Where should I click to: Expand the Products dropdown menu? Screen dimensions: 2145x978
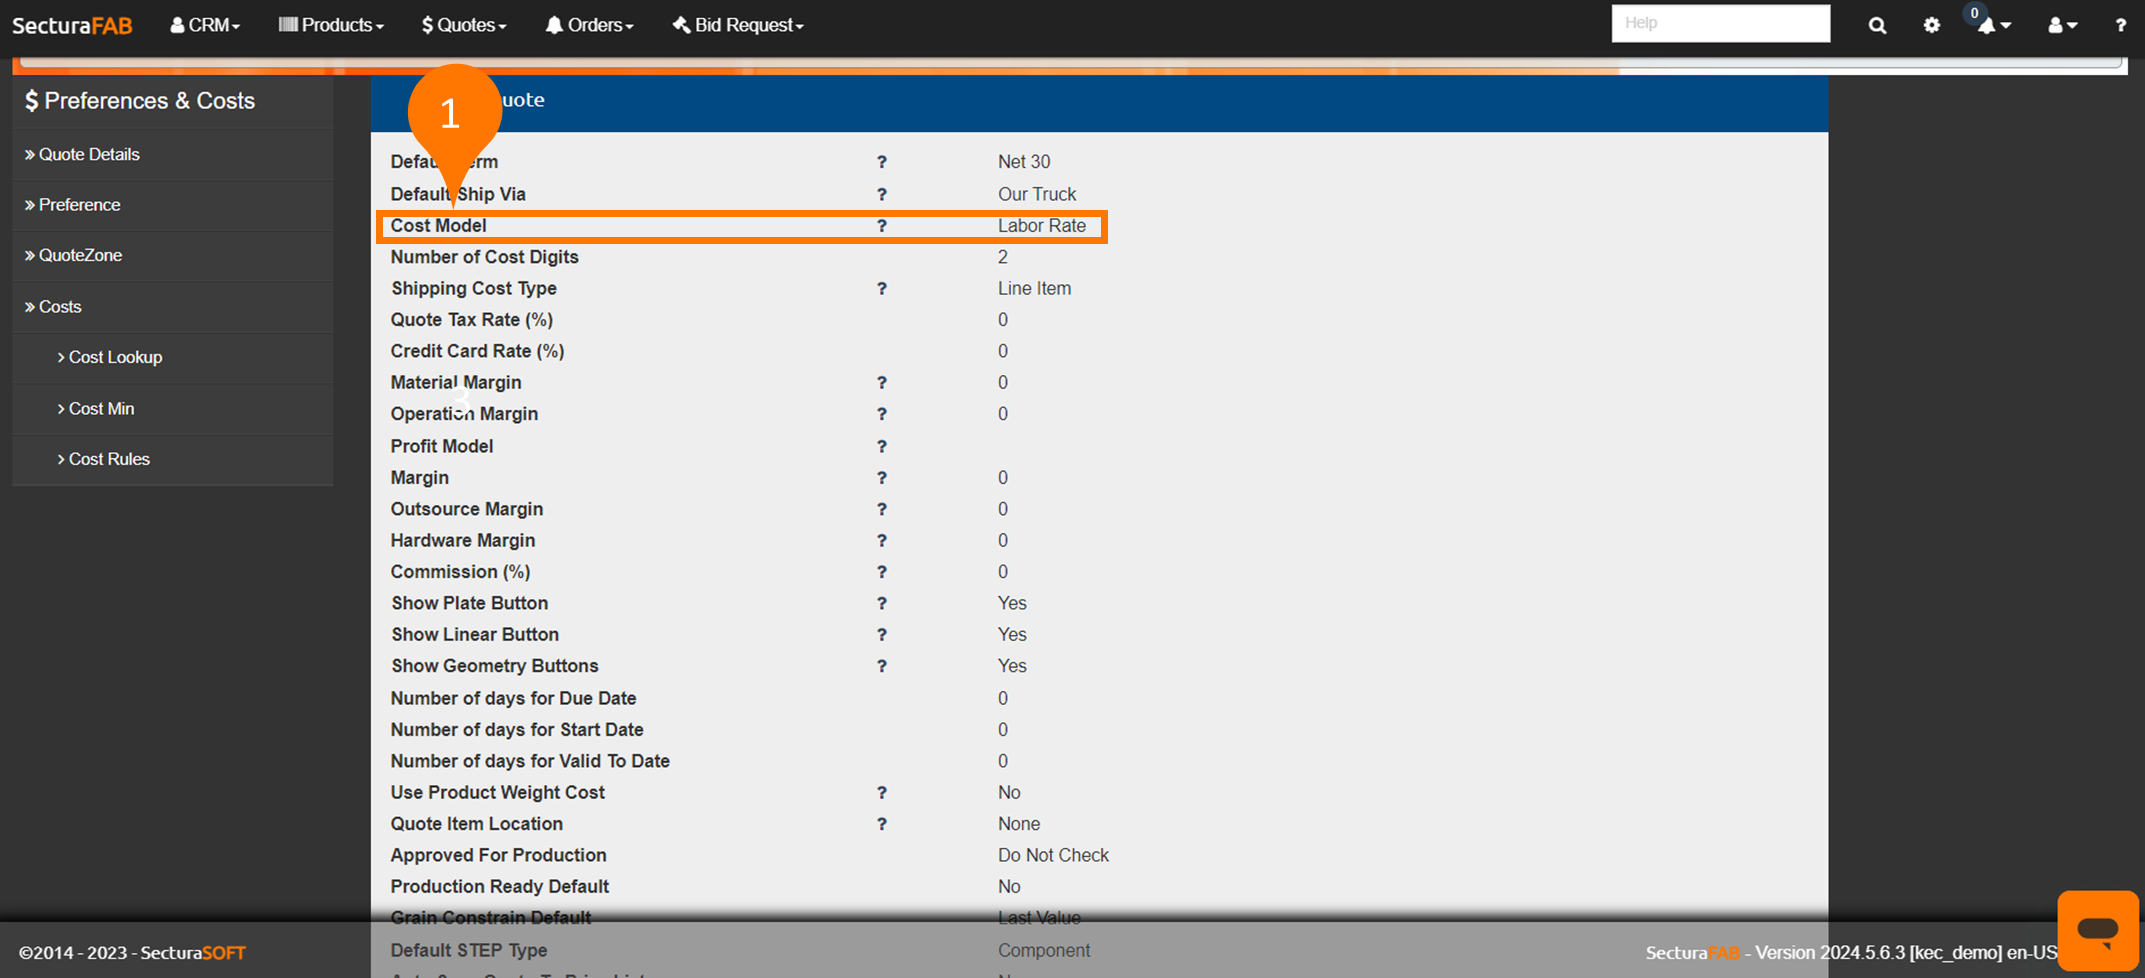331,25
